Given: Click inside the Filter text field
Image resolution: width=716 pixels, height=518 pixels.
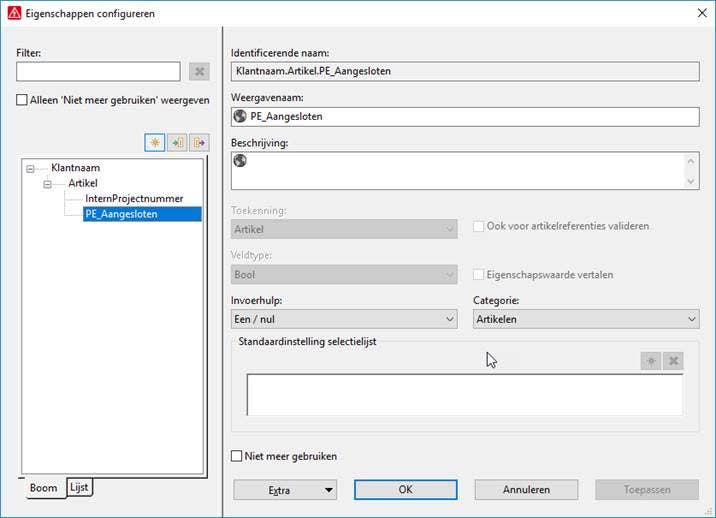Looking at the screenshot, I should click(x=98, y=72).
